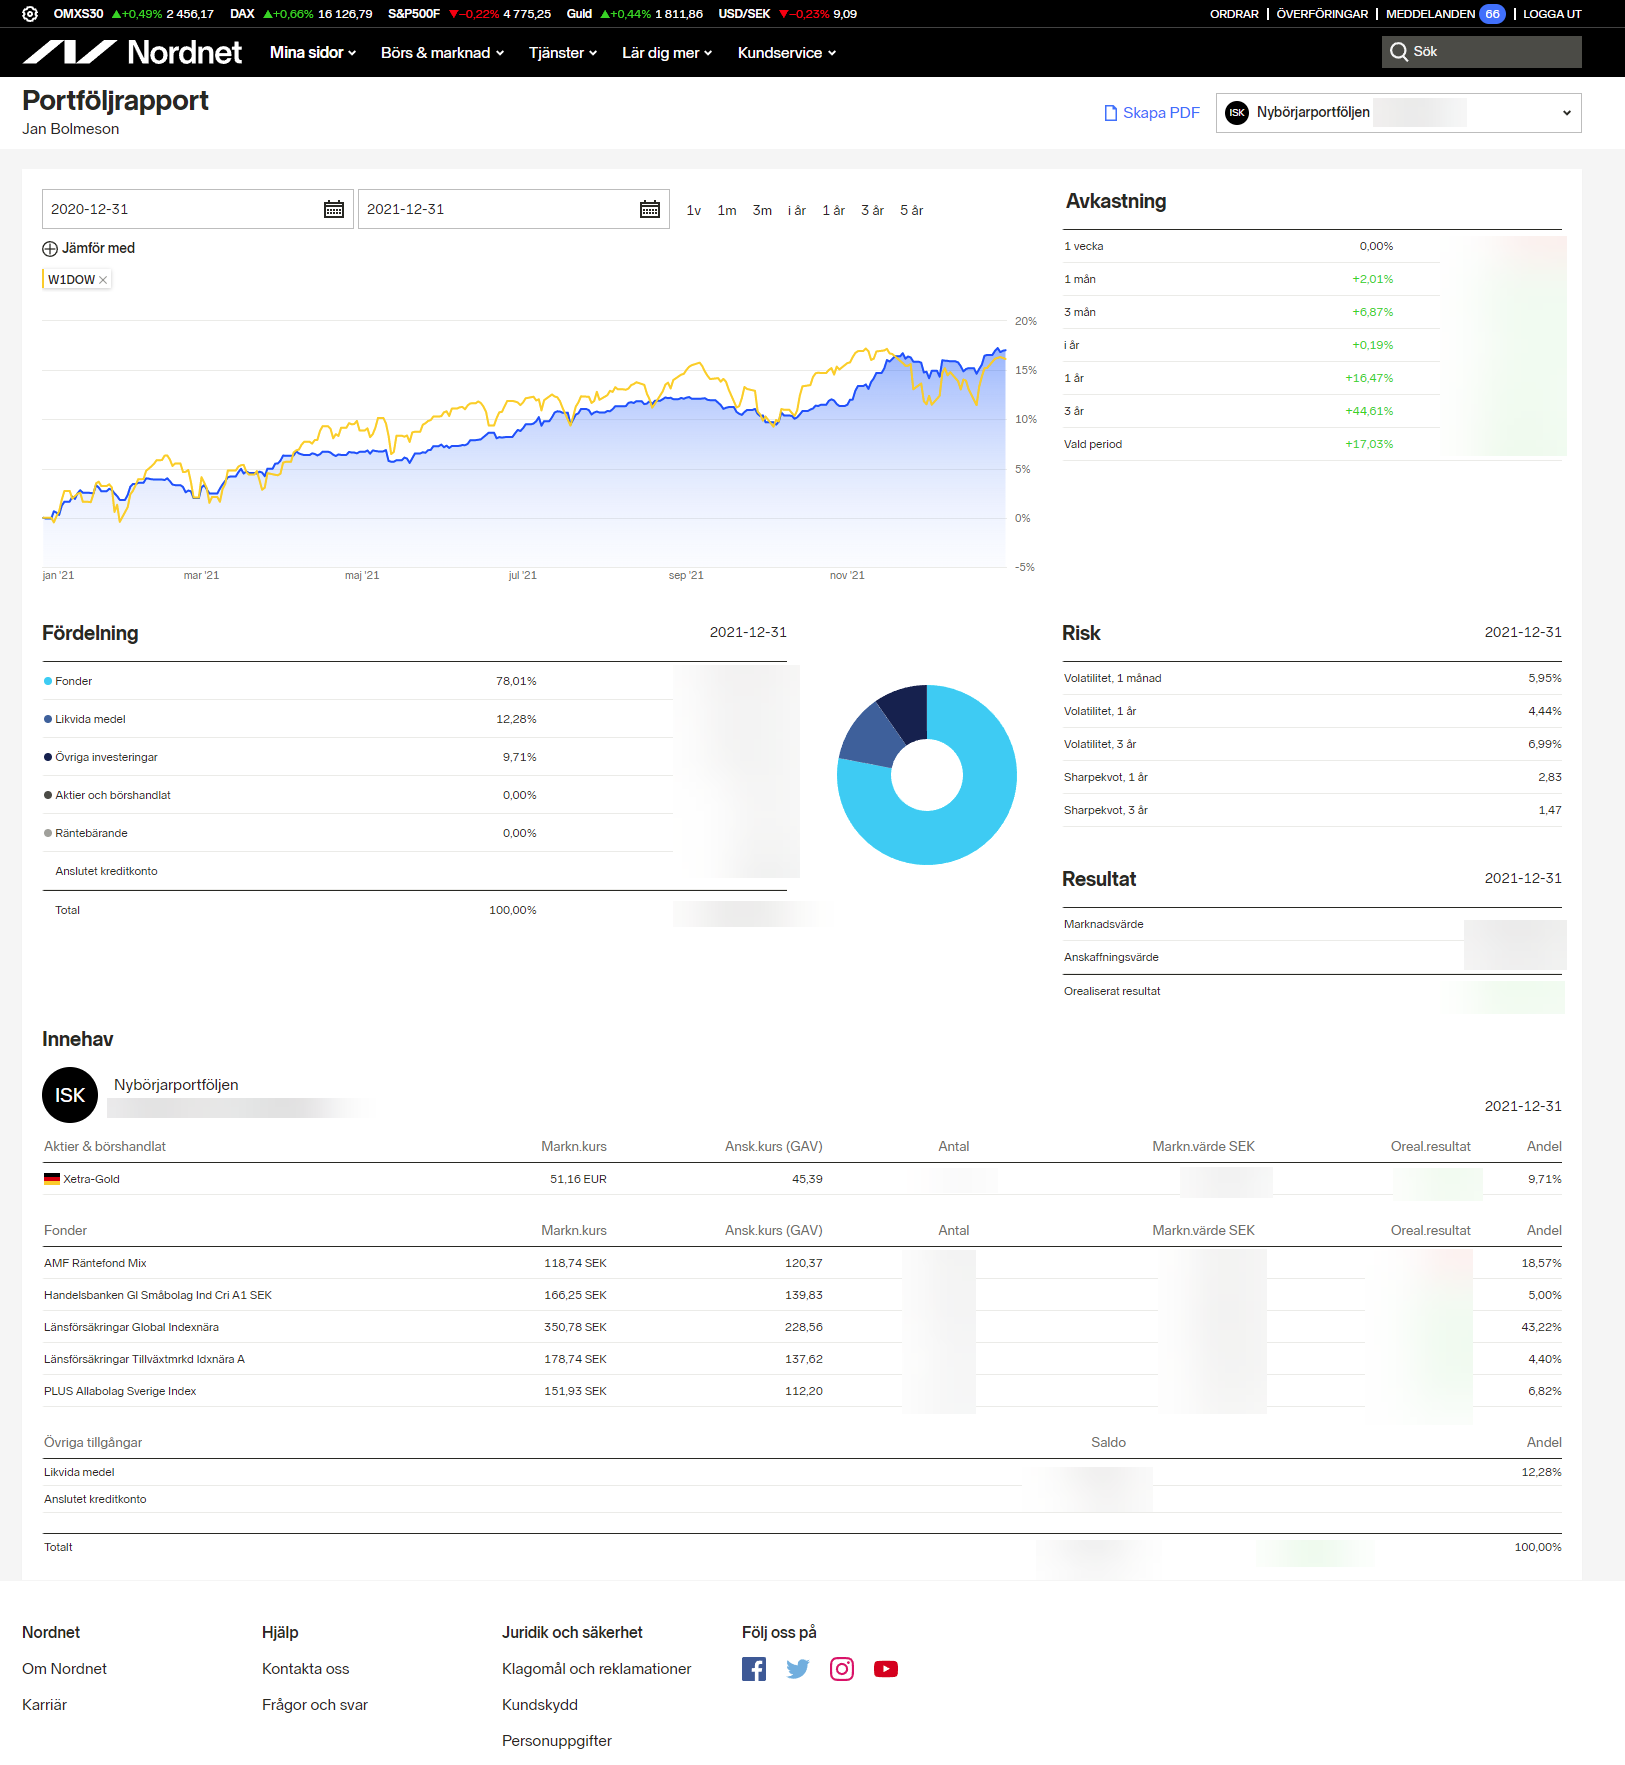Screen dimensions: 1625x1765
Task: Click the German flag beside Xetra-Gold
Action: pos(52,1179)
